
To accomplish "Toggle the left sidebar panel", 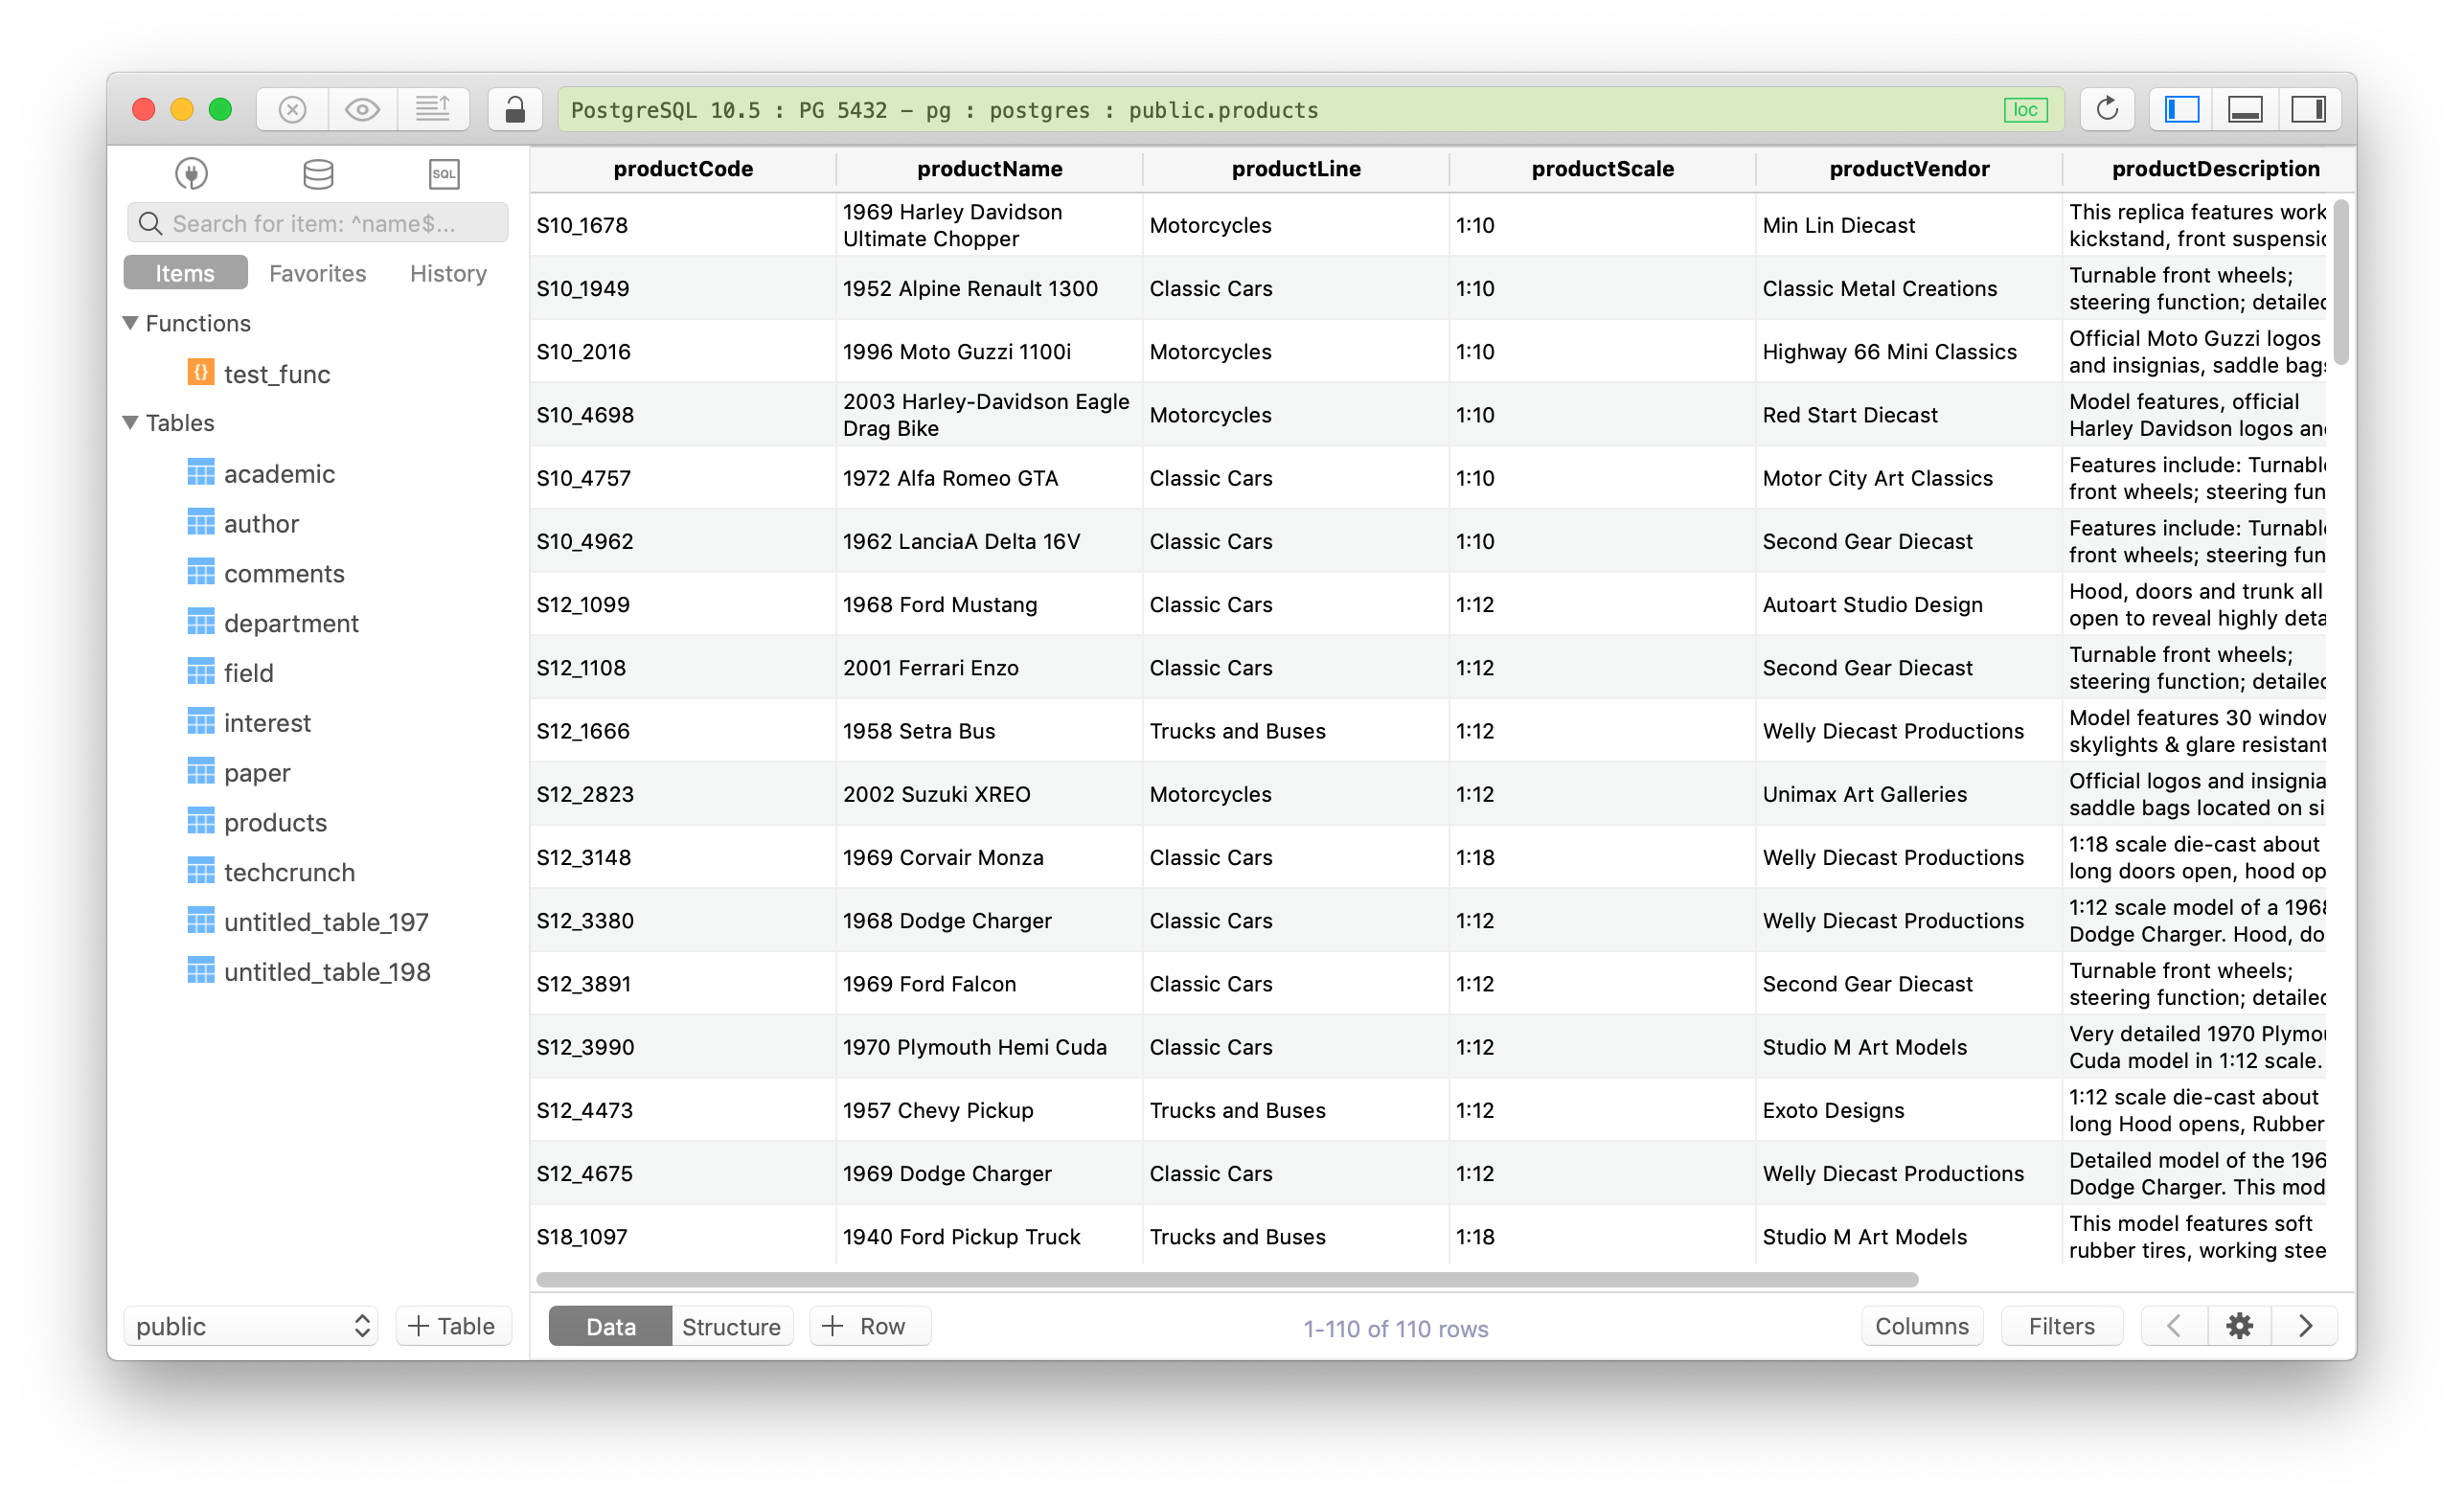I will pyautogui.click(x=2181, y=109).
